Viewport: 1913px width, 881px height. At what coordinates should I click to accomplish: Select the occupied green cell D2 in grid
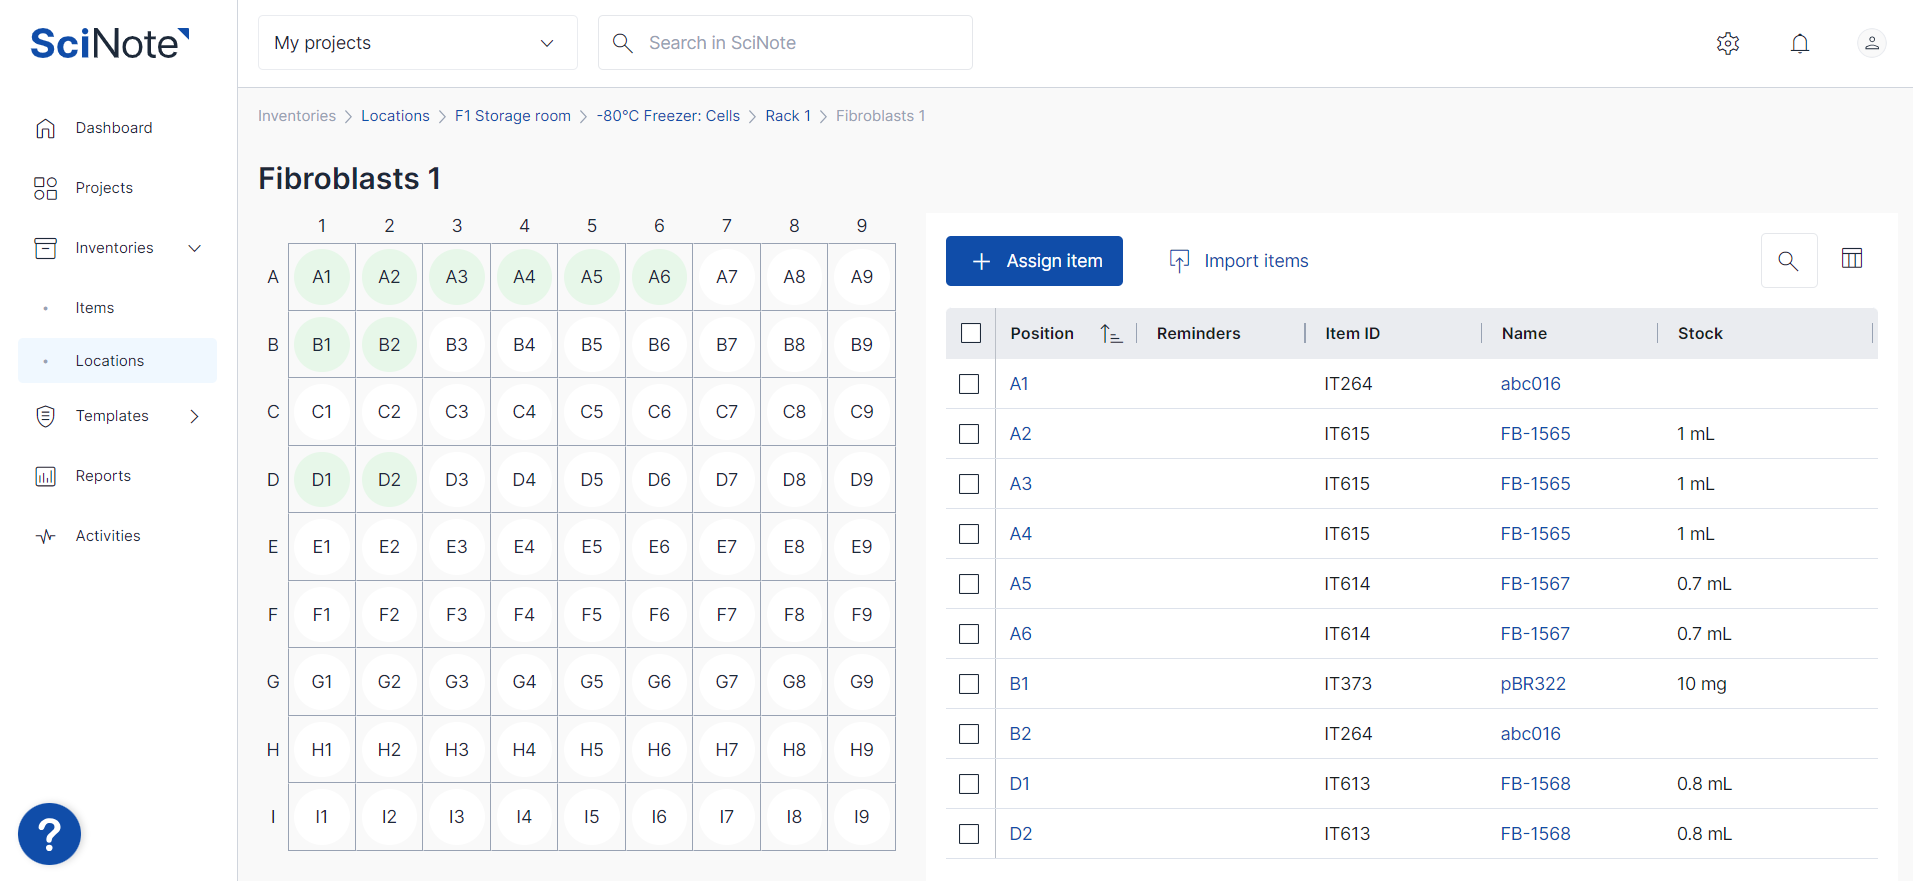click(x=389, y=480)
